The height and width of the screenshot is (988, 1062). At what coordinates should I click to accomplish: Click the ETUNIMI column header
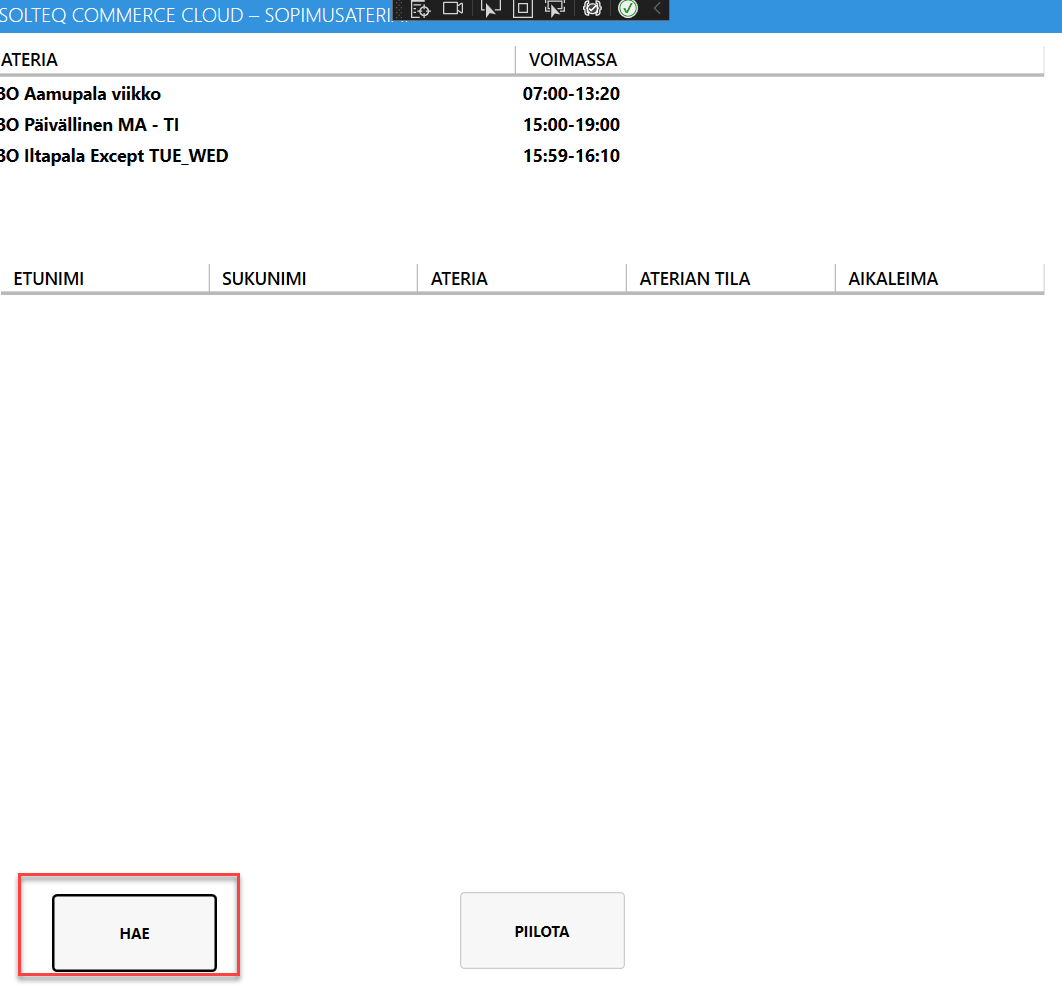49,279
